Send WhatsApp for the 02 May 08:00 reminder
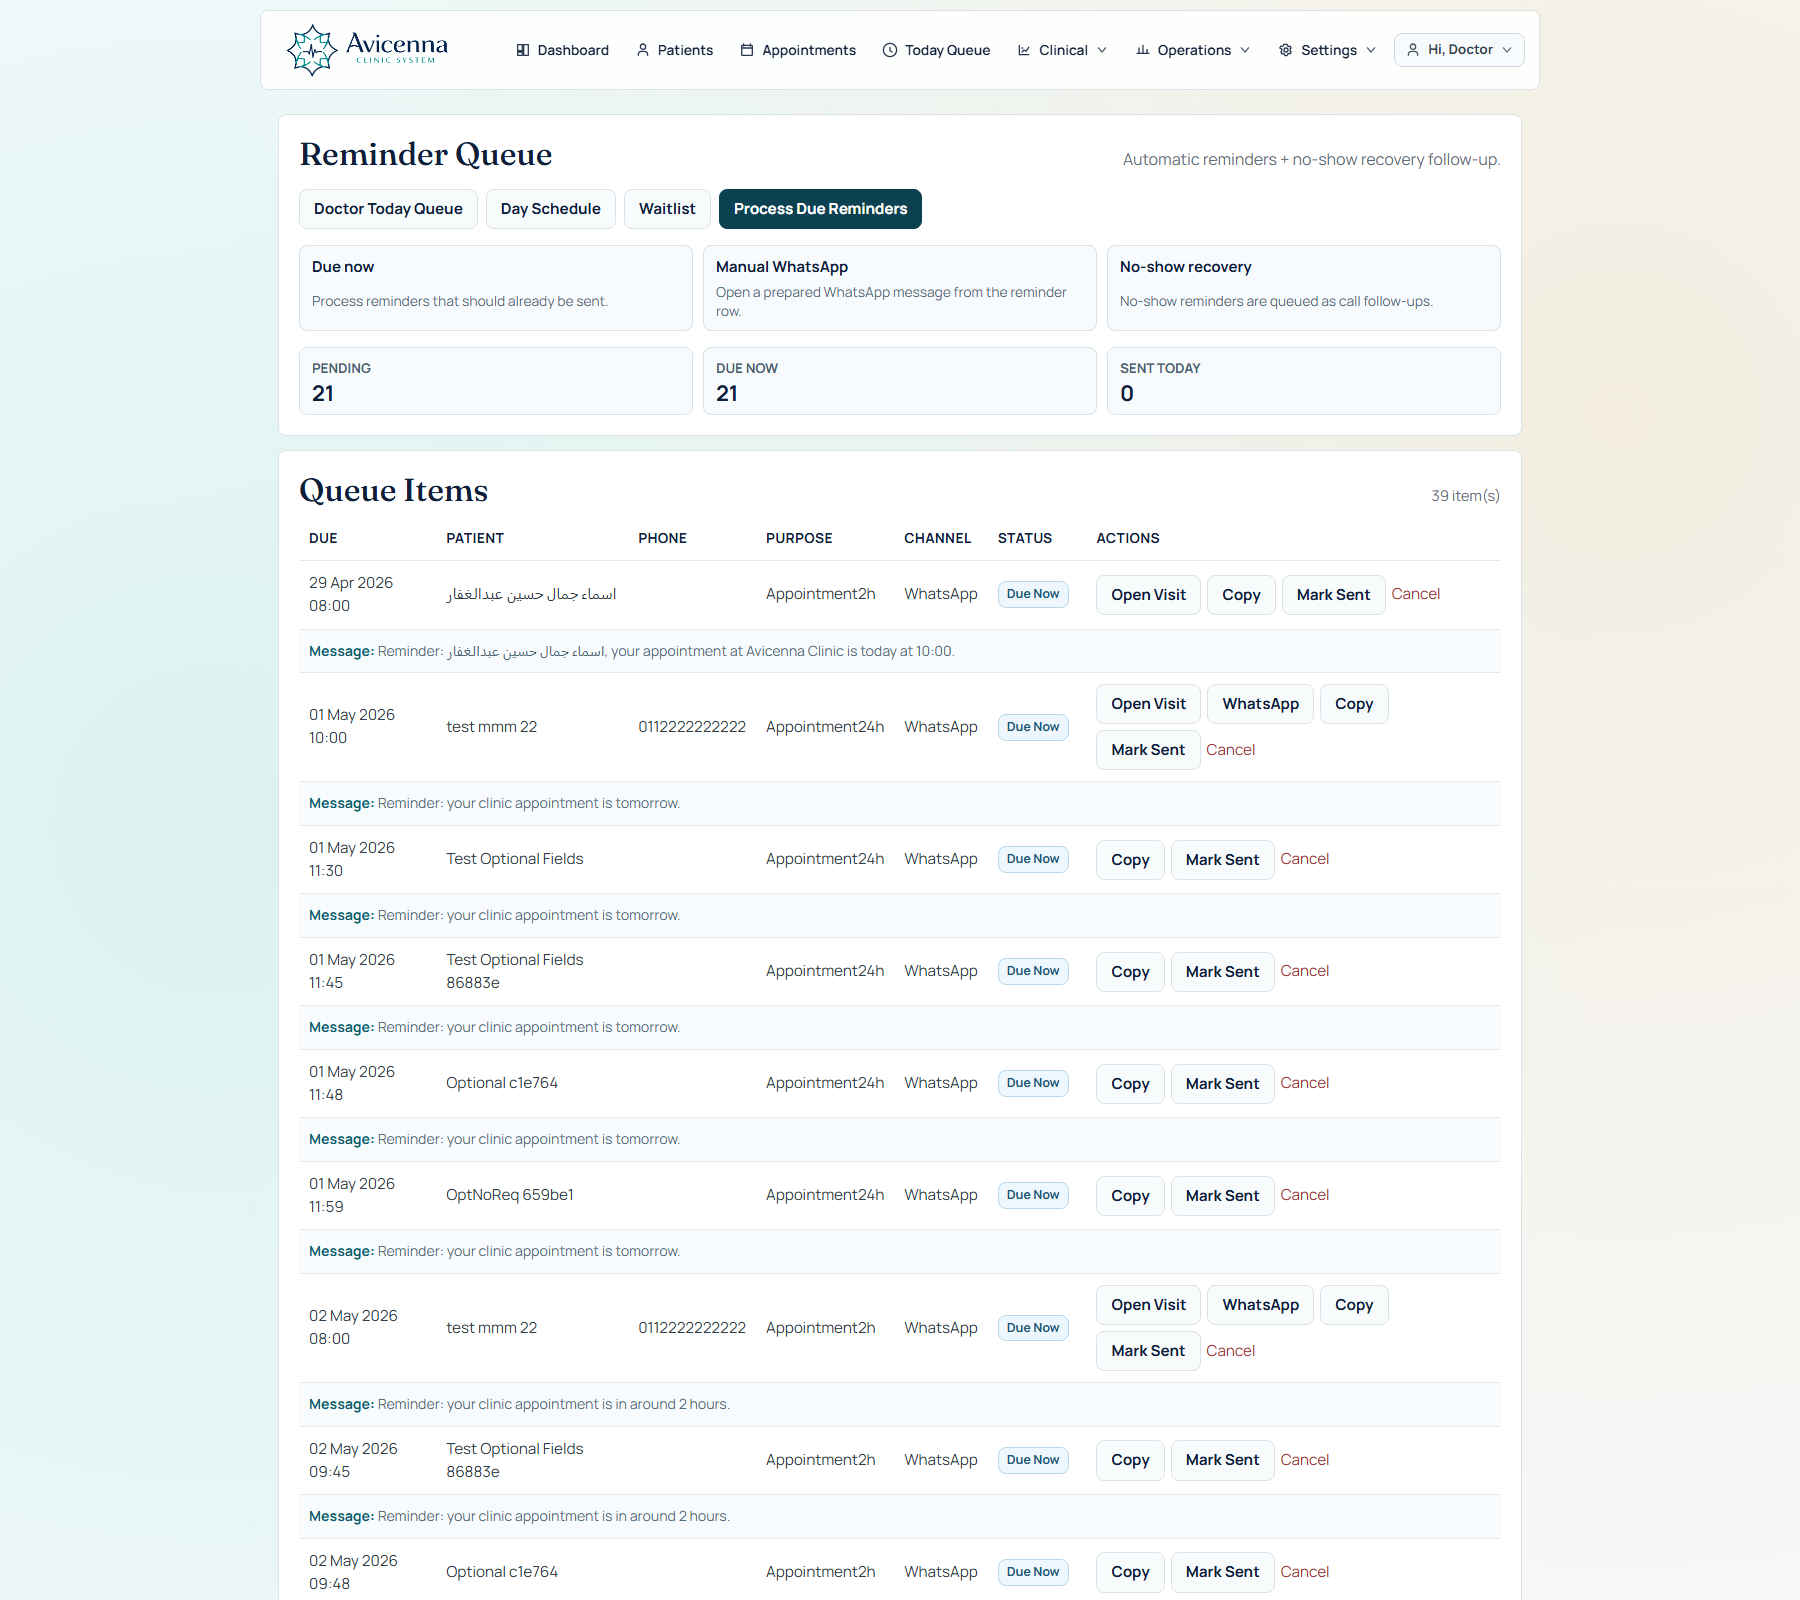The image size is (1800, 1600). pos(1260,1305)
